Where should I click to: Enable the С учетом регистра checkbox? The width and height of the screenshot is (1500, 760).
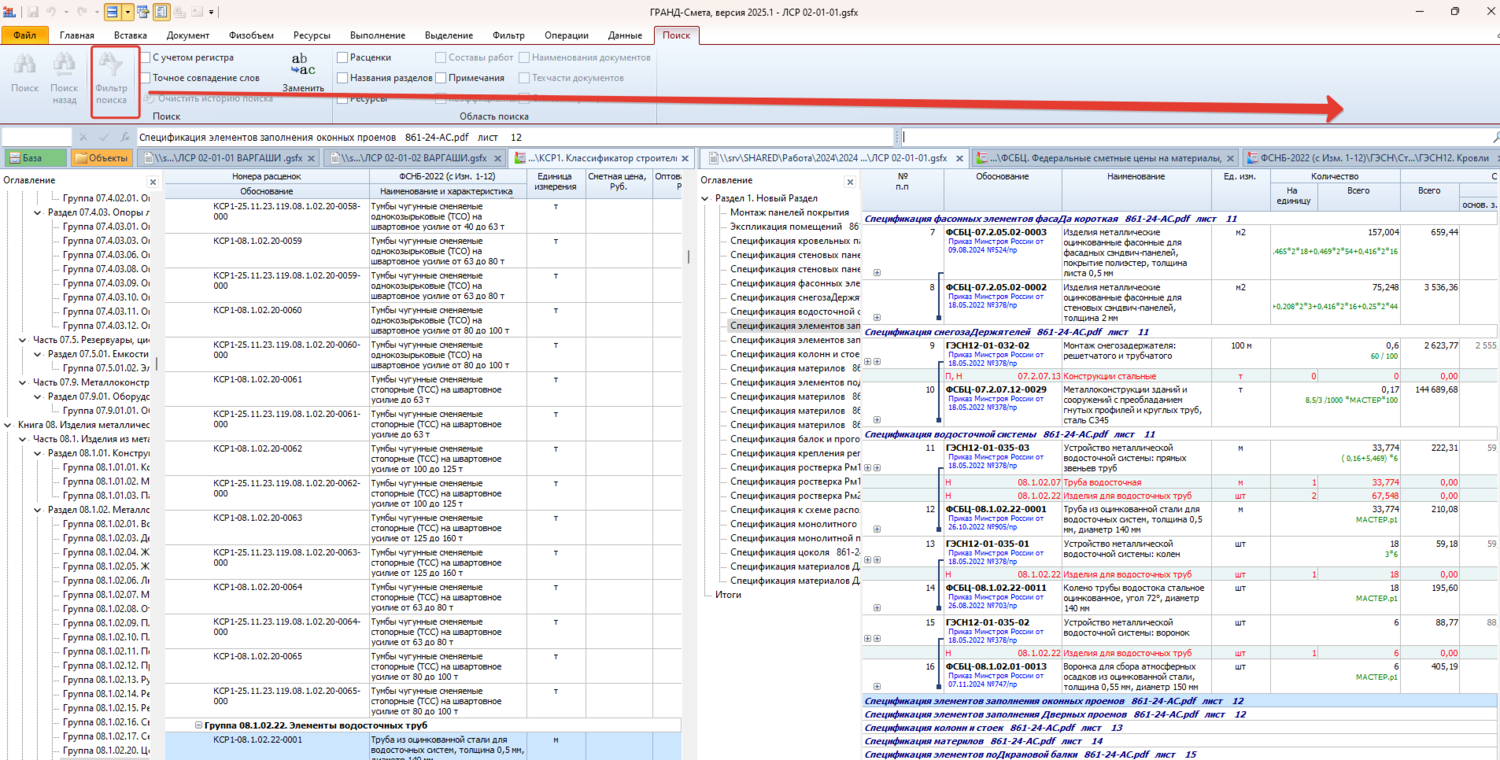point(146,58)
